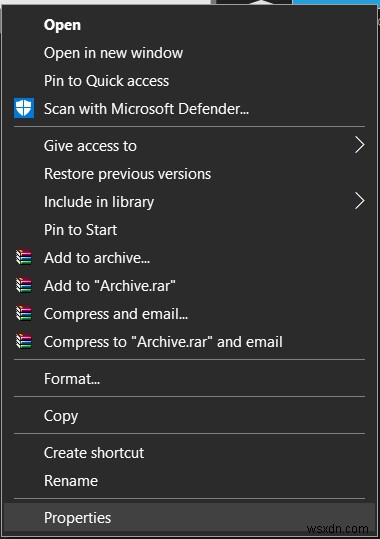
Task: Click the WinRAR icon beside Add to archive
Action: [24, 257]
